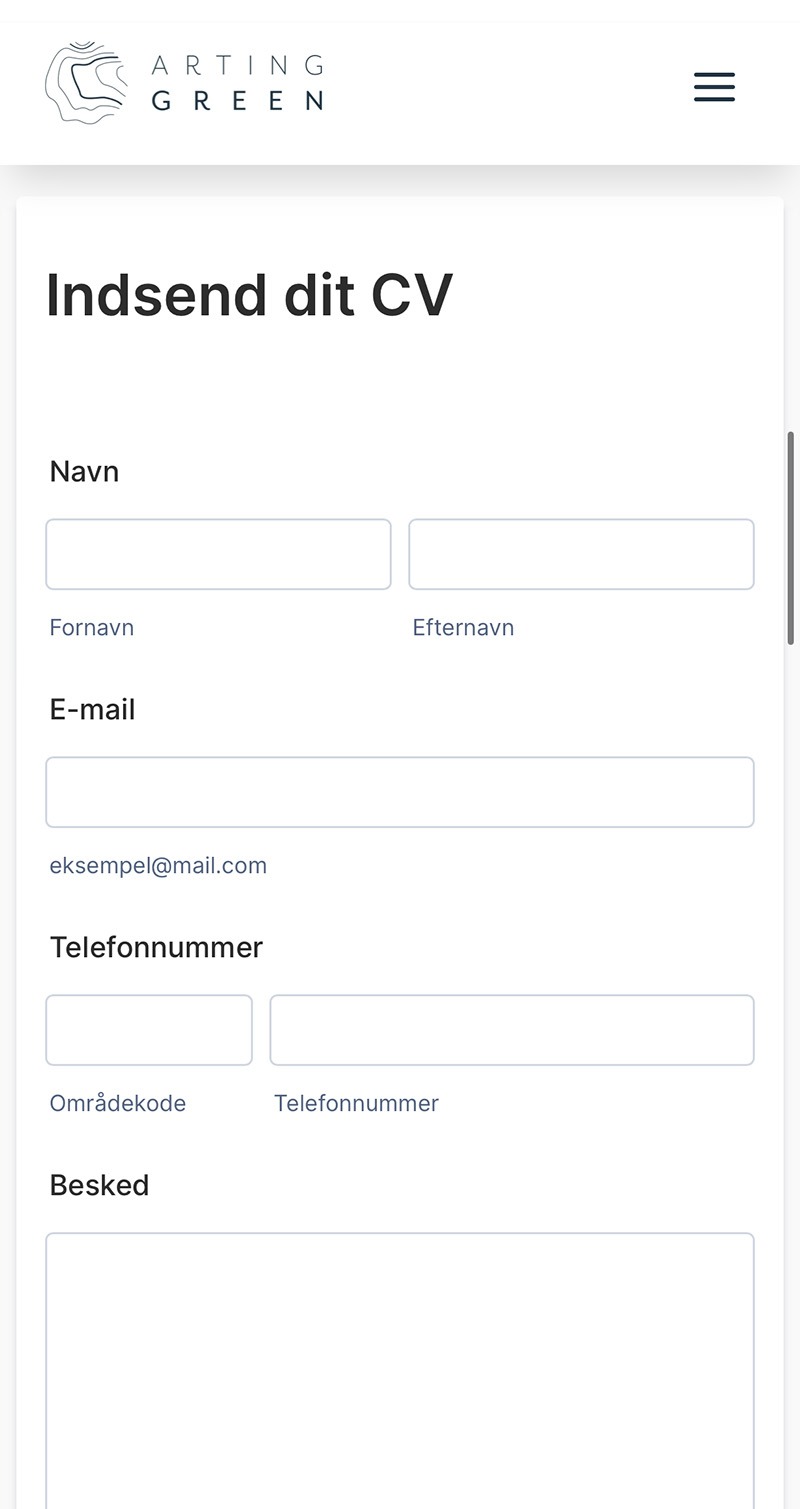Click the Arting Green contour logo icon
The width and height of the screenshot is (800, 1509).
pos(87,82)
